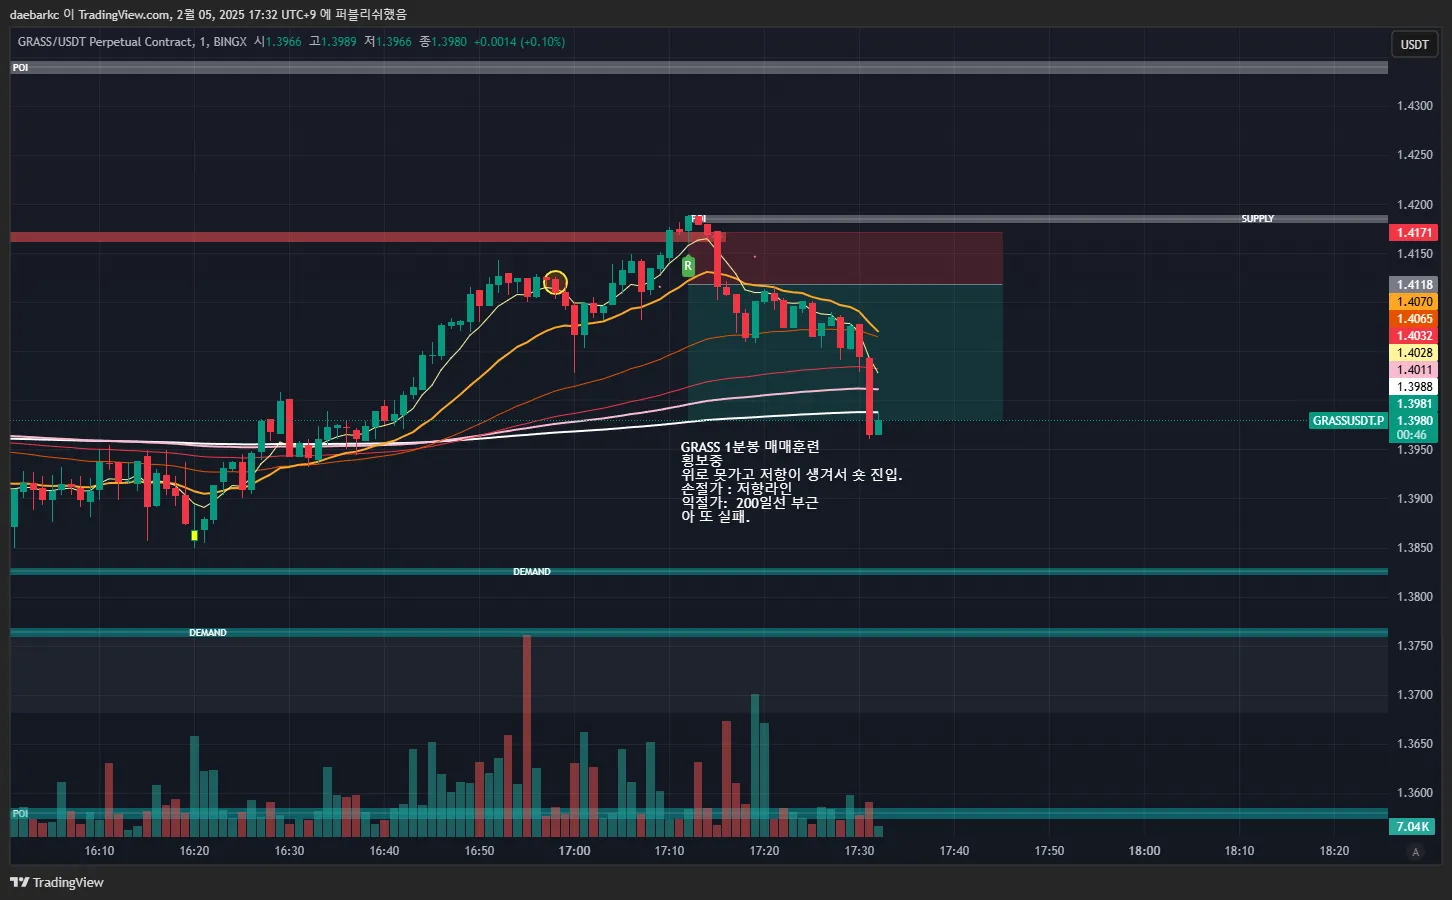Click the close value 1.3980 in header
1452x900 pixels.
(449, 42)
